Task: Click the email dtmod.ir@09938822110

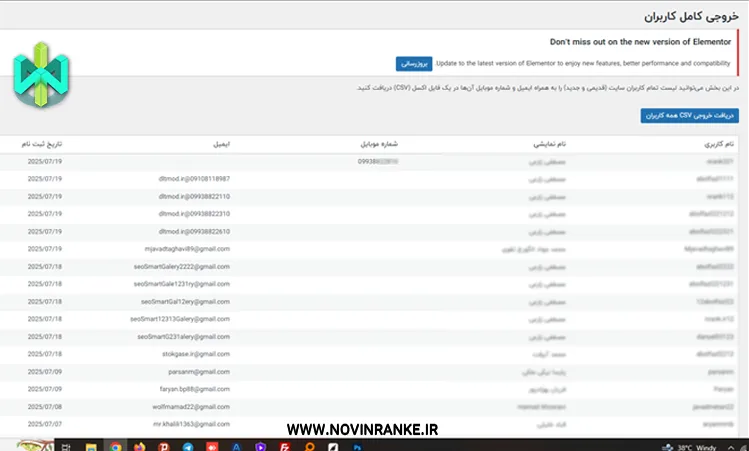Action: tap(194, 196)
